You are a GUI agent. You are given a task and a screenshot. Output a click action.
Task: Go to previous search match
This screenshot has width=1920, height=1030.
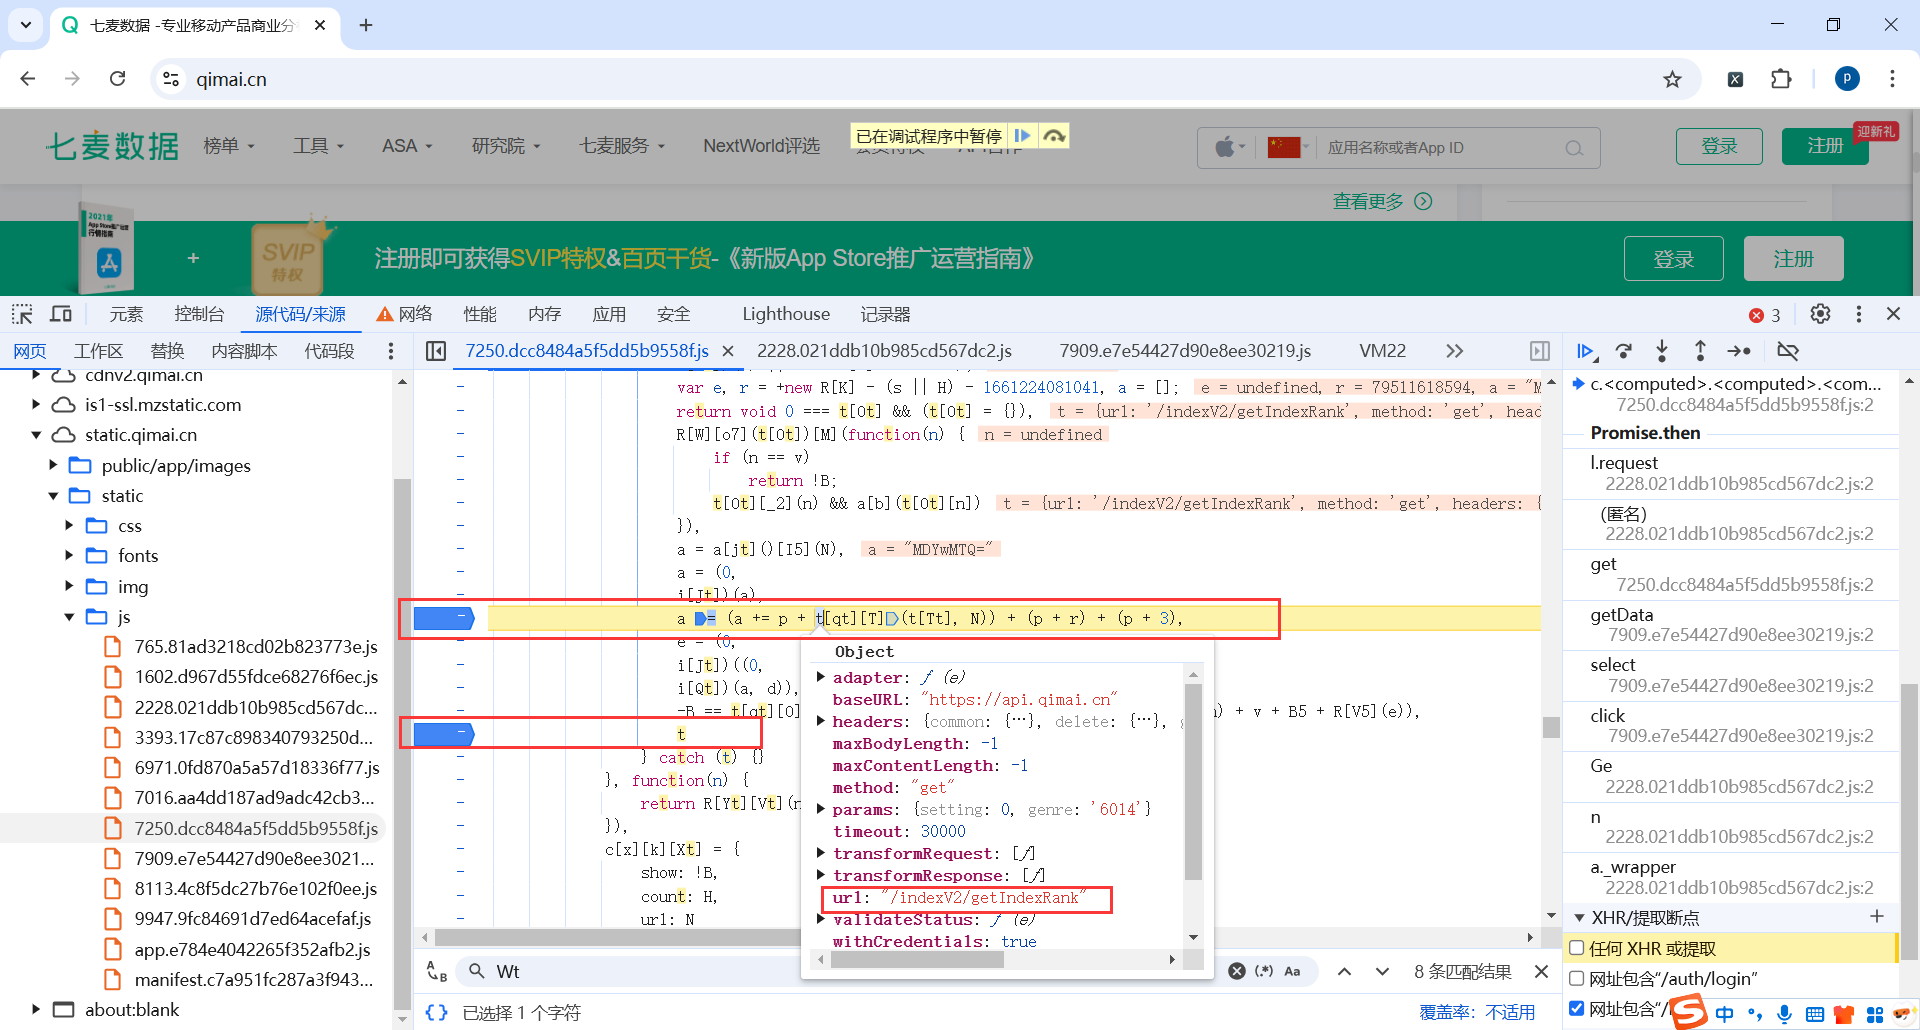1345,971
